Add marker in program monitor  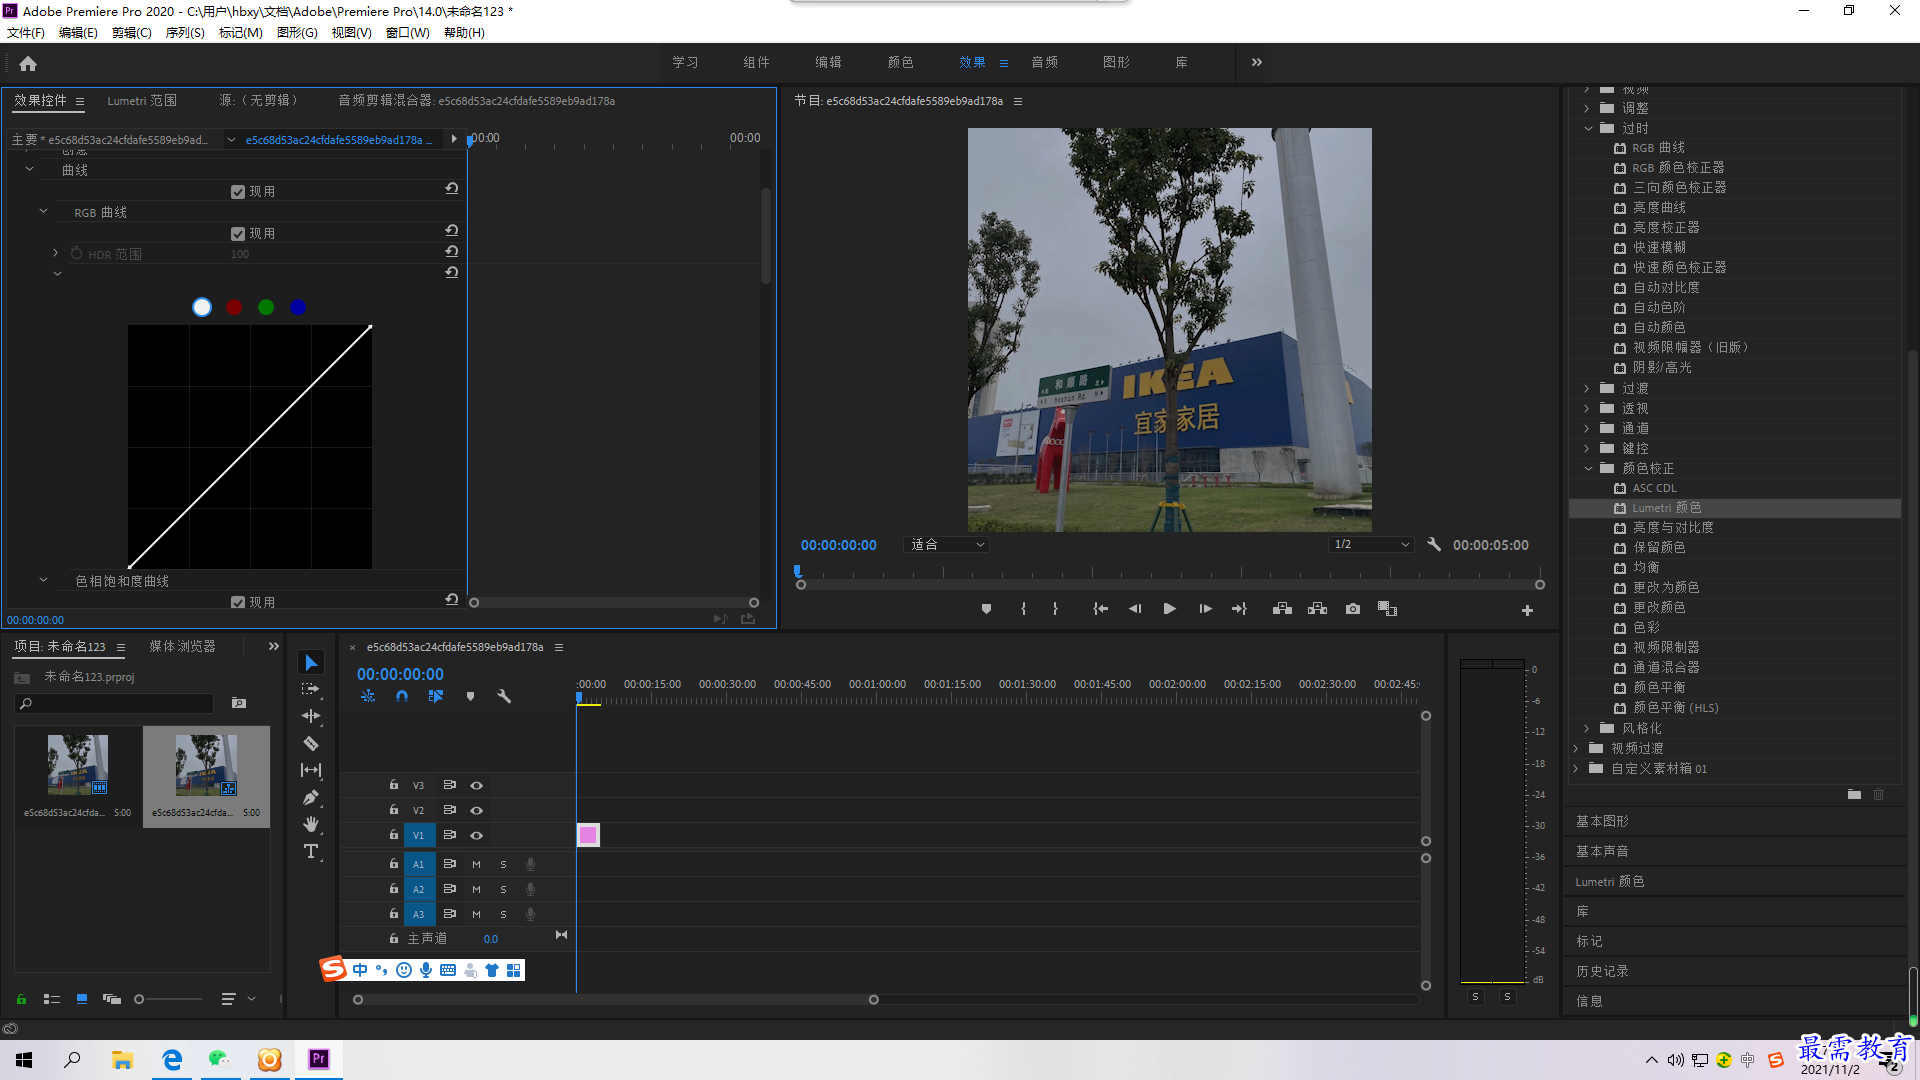(x=986, y=609)
